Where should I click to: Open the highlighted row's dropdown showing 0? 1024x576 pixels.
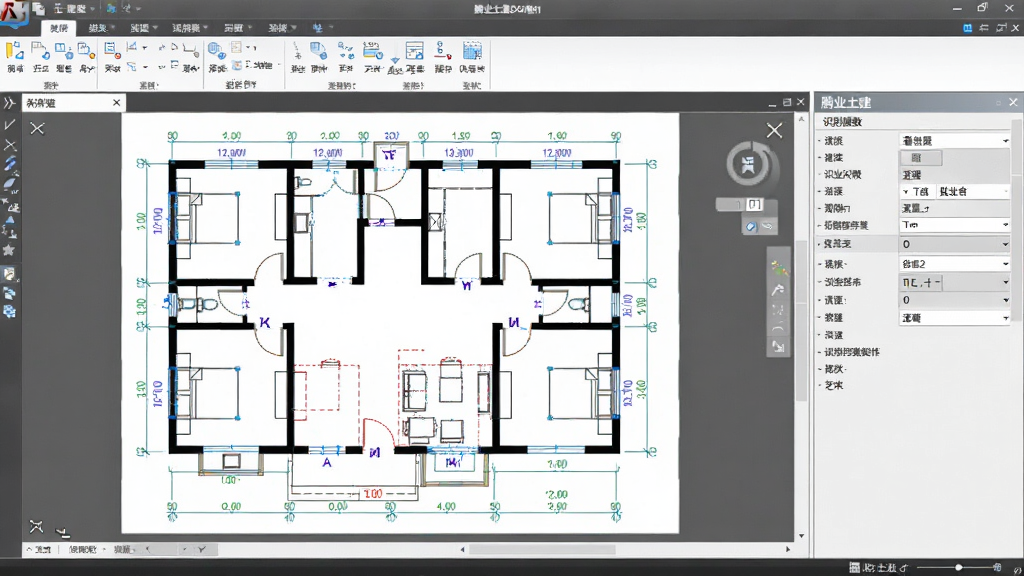click(955, 244)
